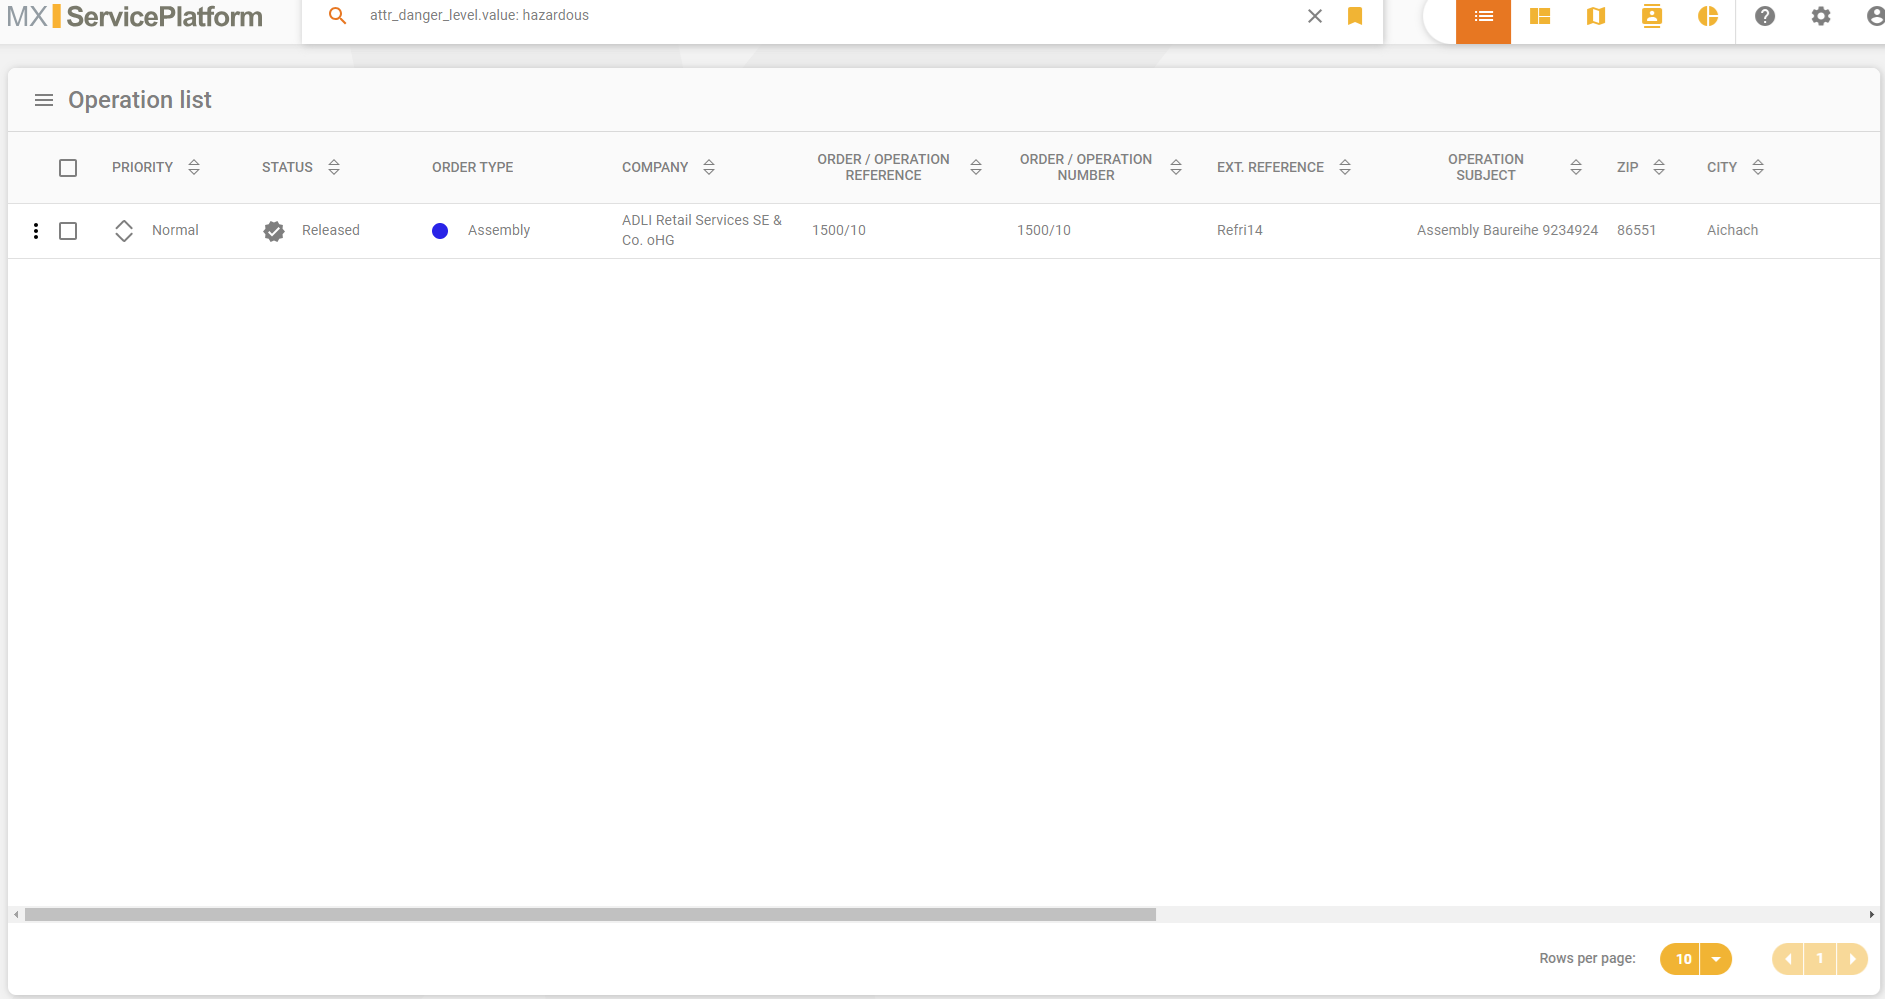Click the ADLI Retail Services company cell
Viewport: 1885px width, 999px height.
tap(702, 230)
